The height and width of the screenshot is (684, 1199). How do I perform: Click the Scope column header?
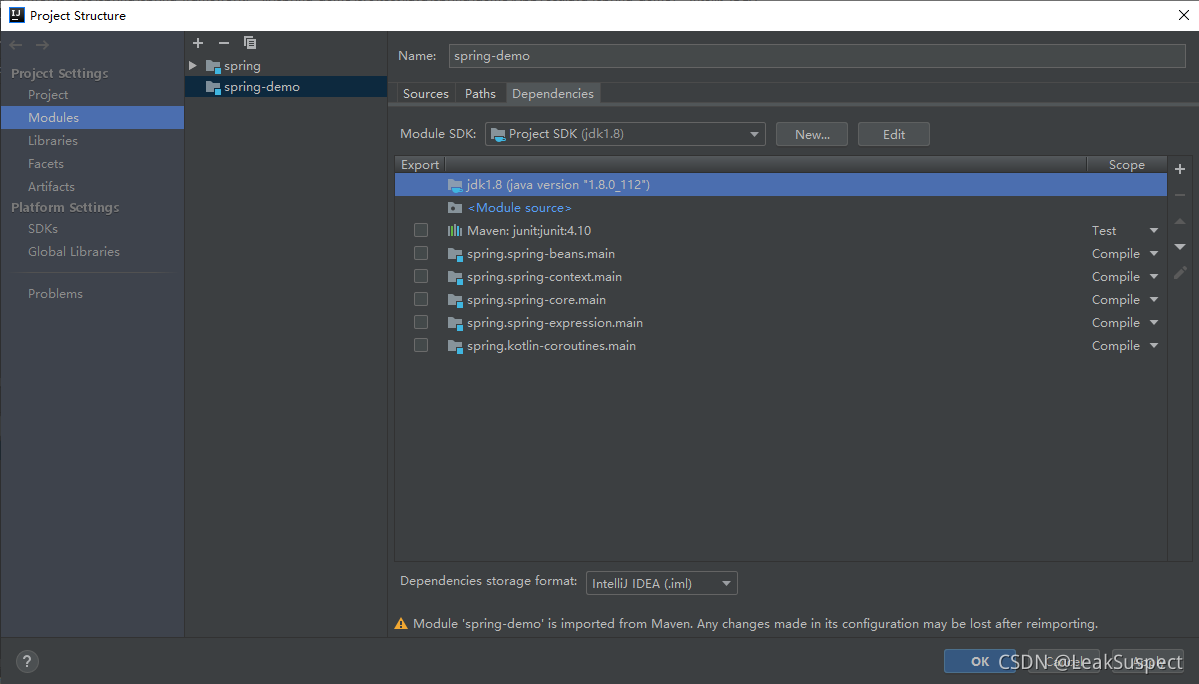1126,164
